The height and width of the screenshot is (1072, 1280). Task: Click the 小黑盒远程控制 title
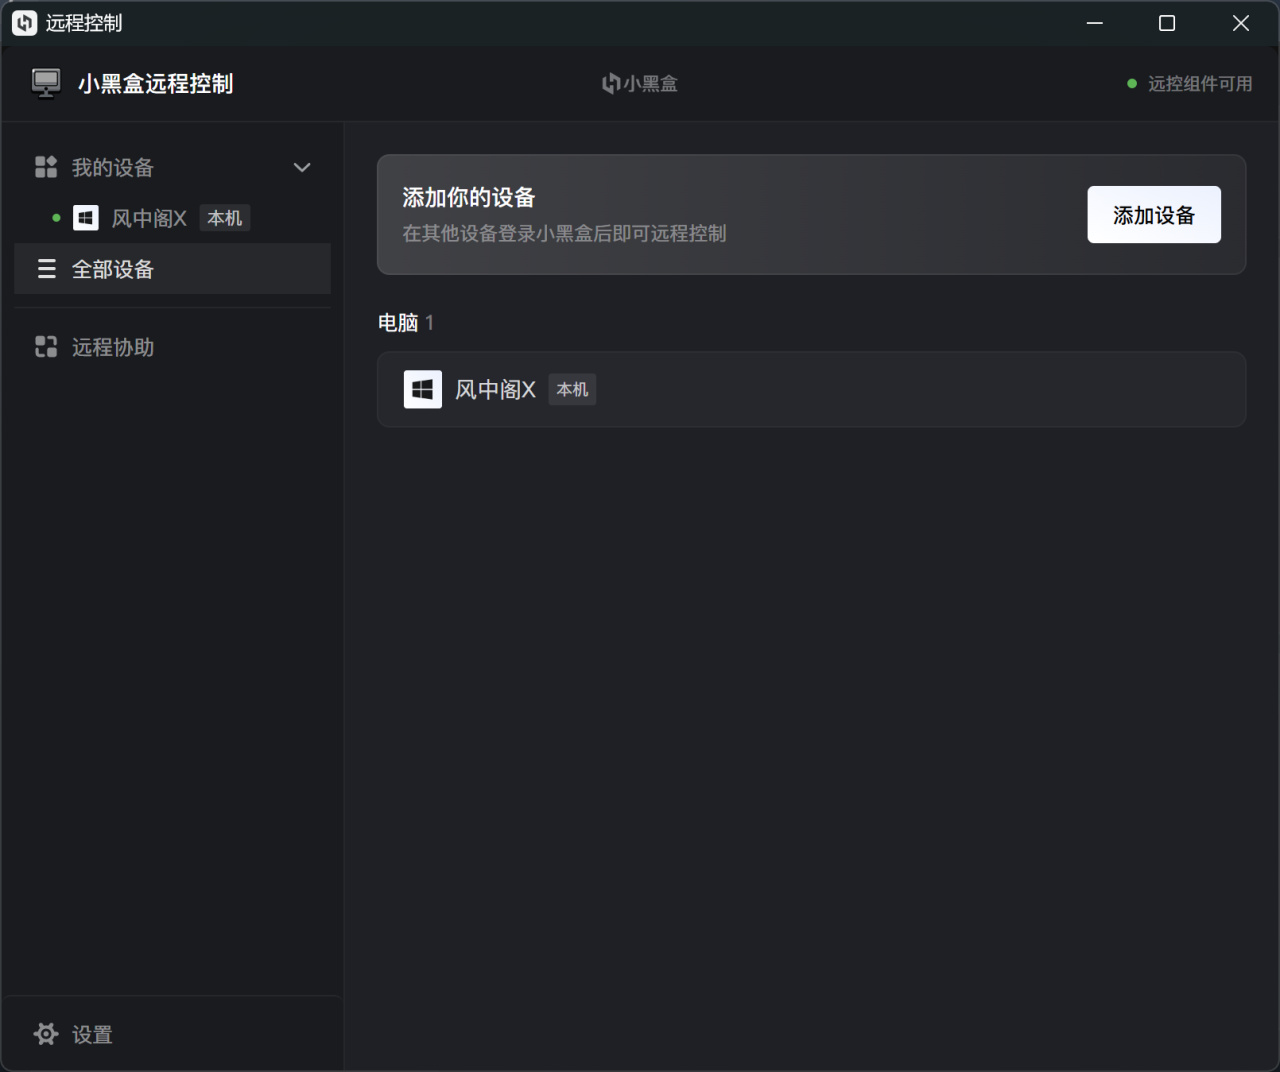click(156, 84)
